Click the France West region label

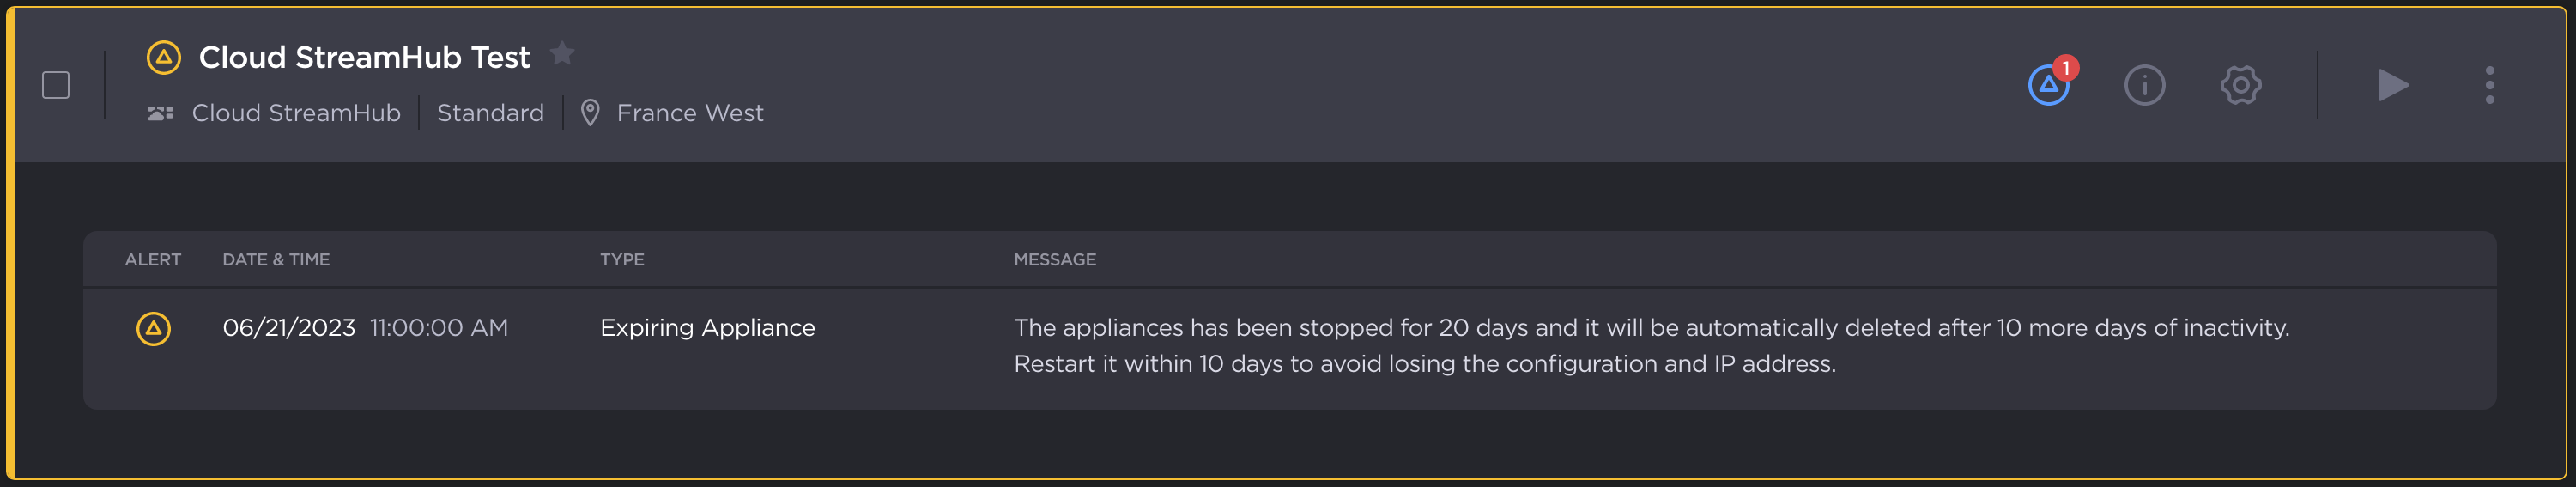tap(690, 113)
